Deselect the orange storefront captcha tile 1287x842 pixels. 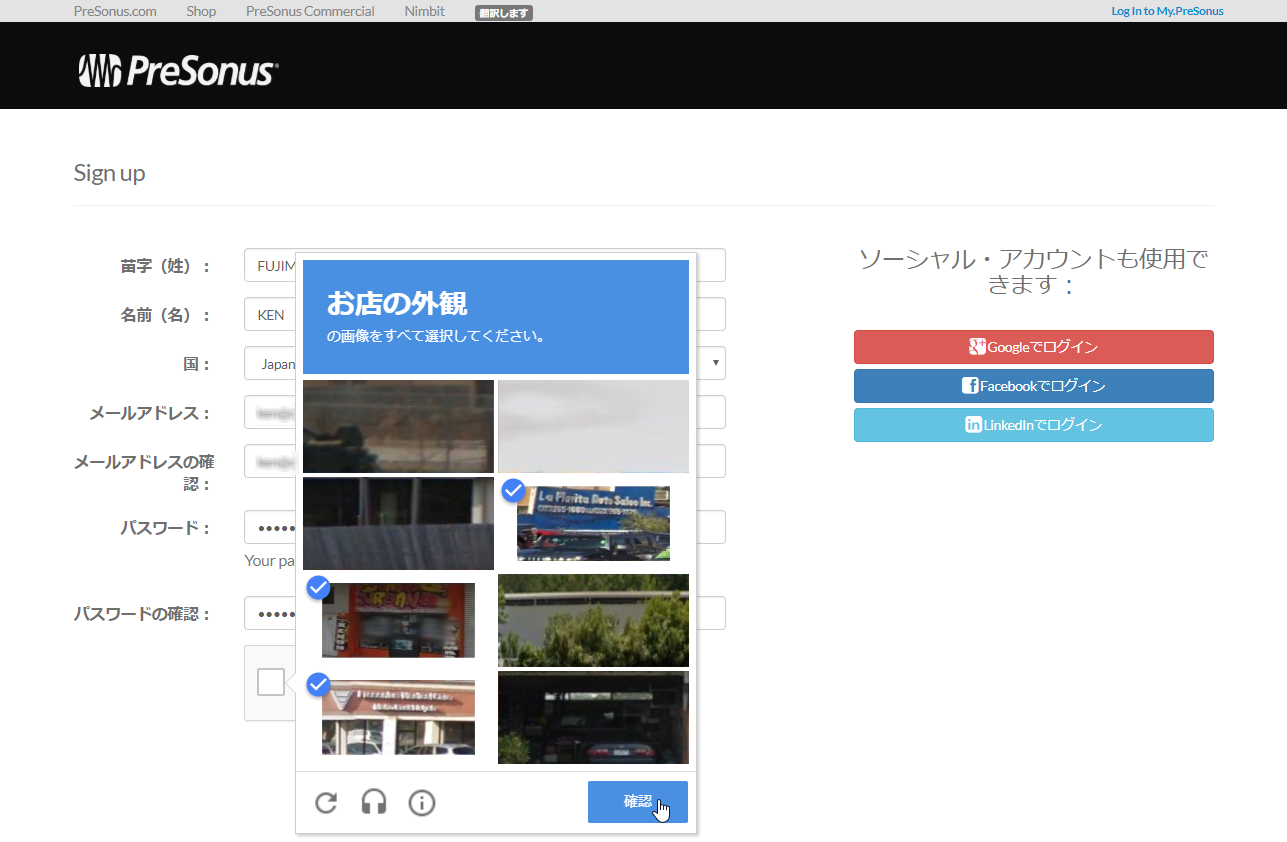point(398,620)
